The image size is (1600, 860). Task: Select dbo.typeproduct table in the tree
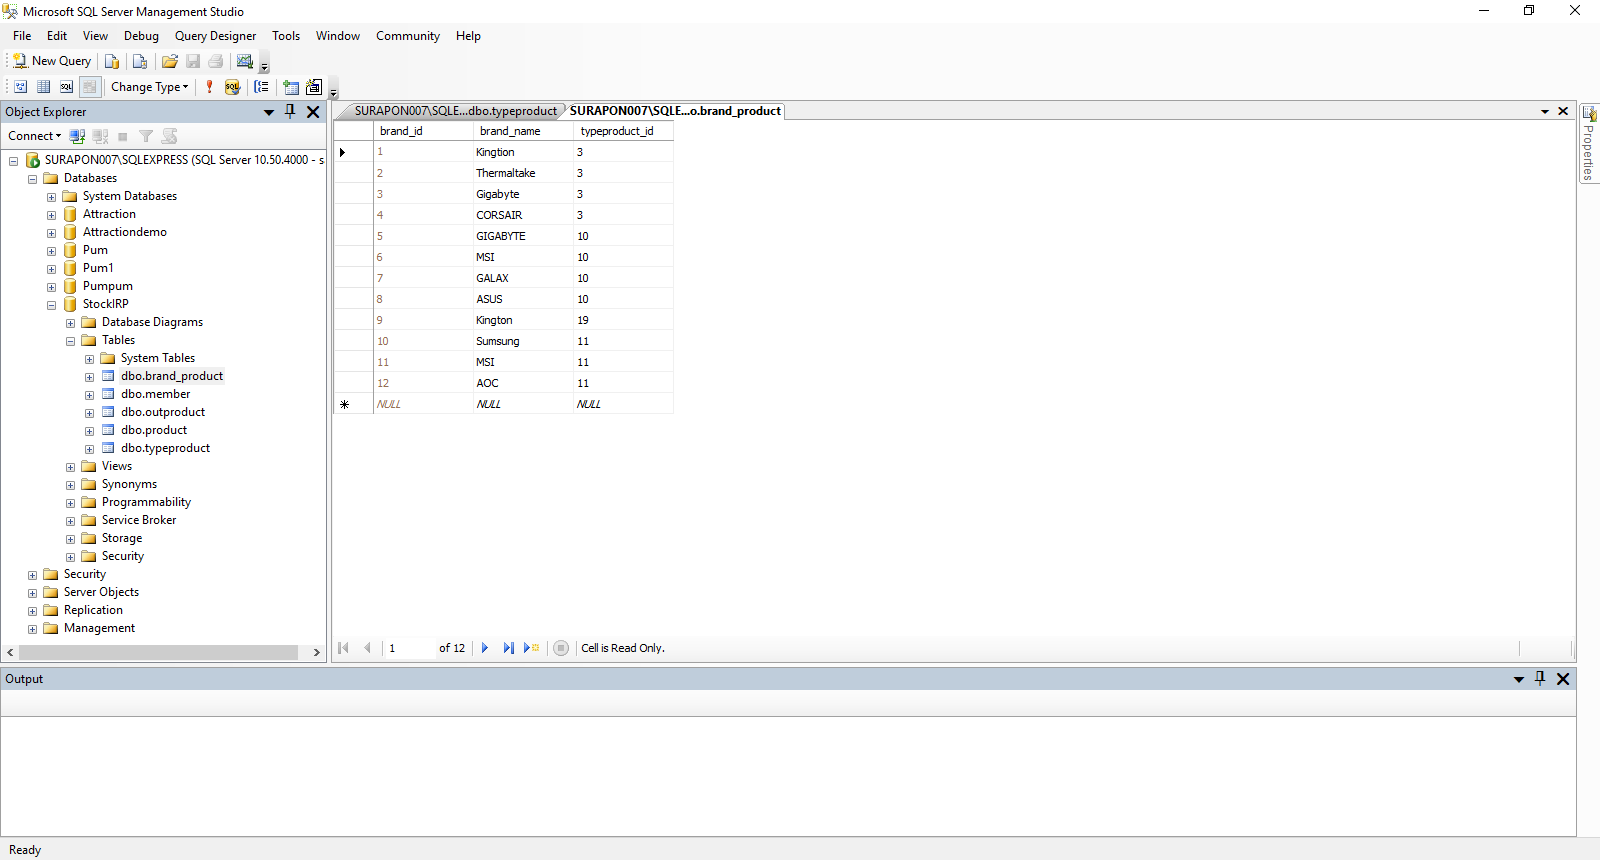[165, 448]
